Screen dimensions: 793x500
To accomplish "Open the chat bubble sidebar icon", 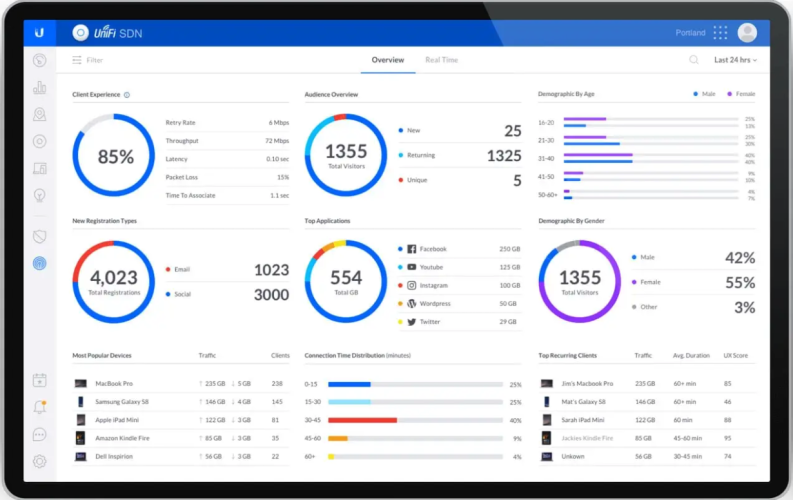I will click(39, 434).
